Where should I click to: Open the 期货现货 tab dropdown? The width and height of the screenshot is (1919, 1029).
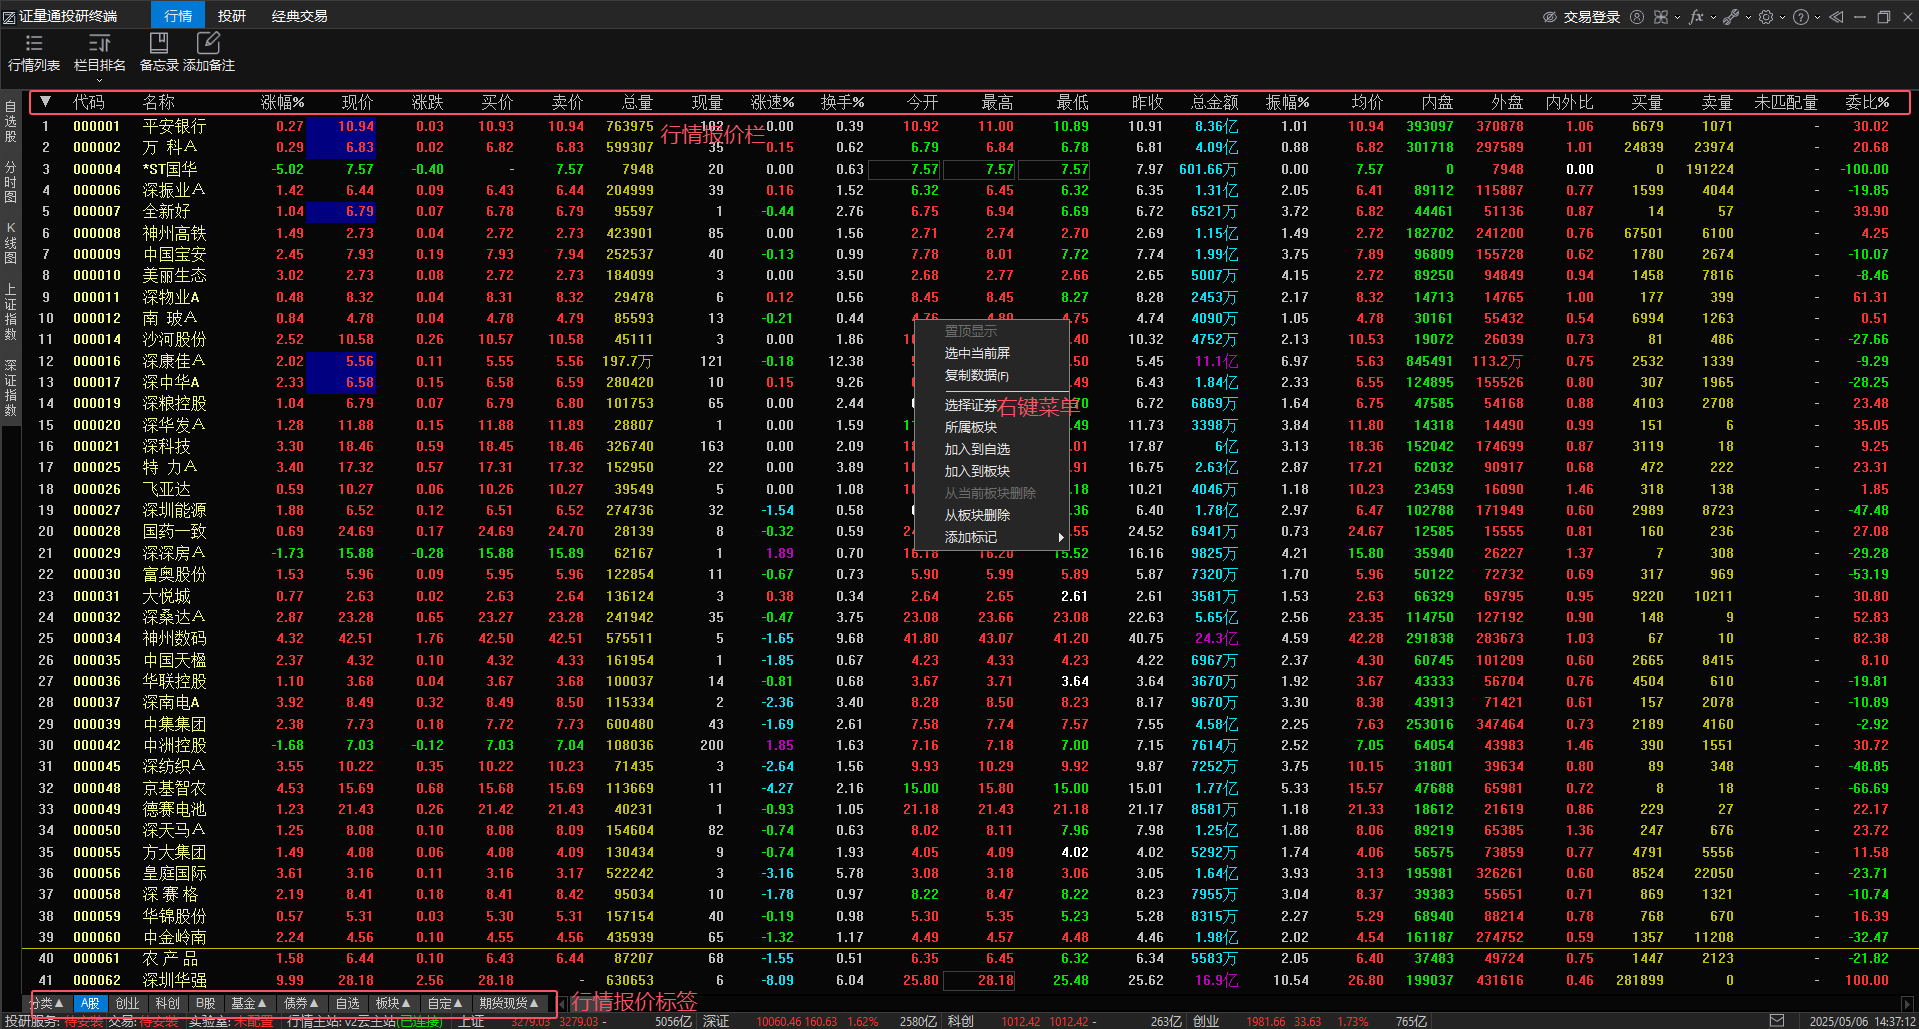(509, 1003)
